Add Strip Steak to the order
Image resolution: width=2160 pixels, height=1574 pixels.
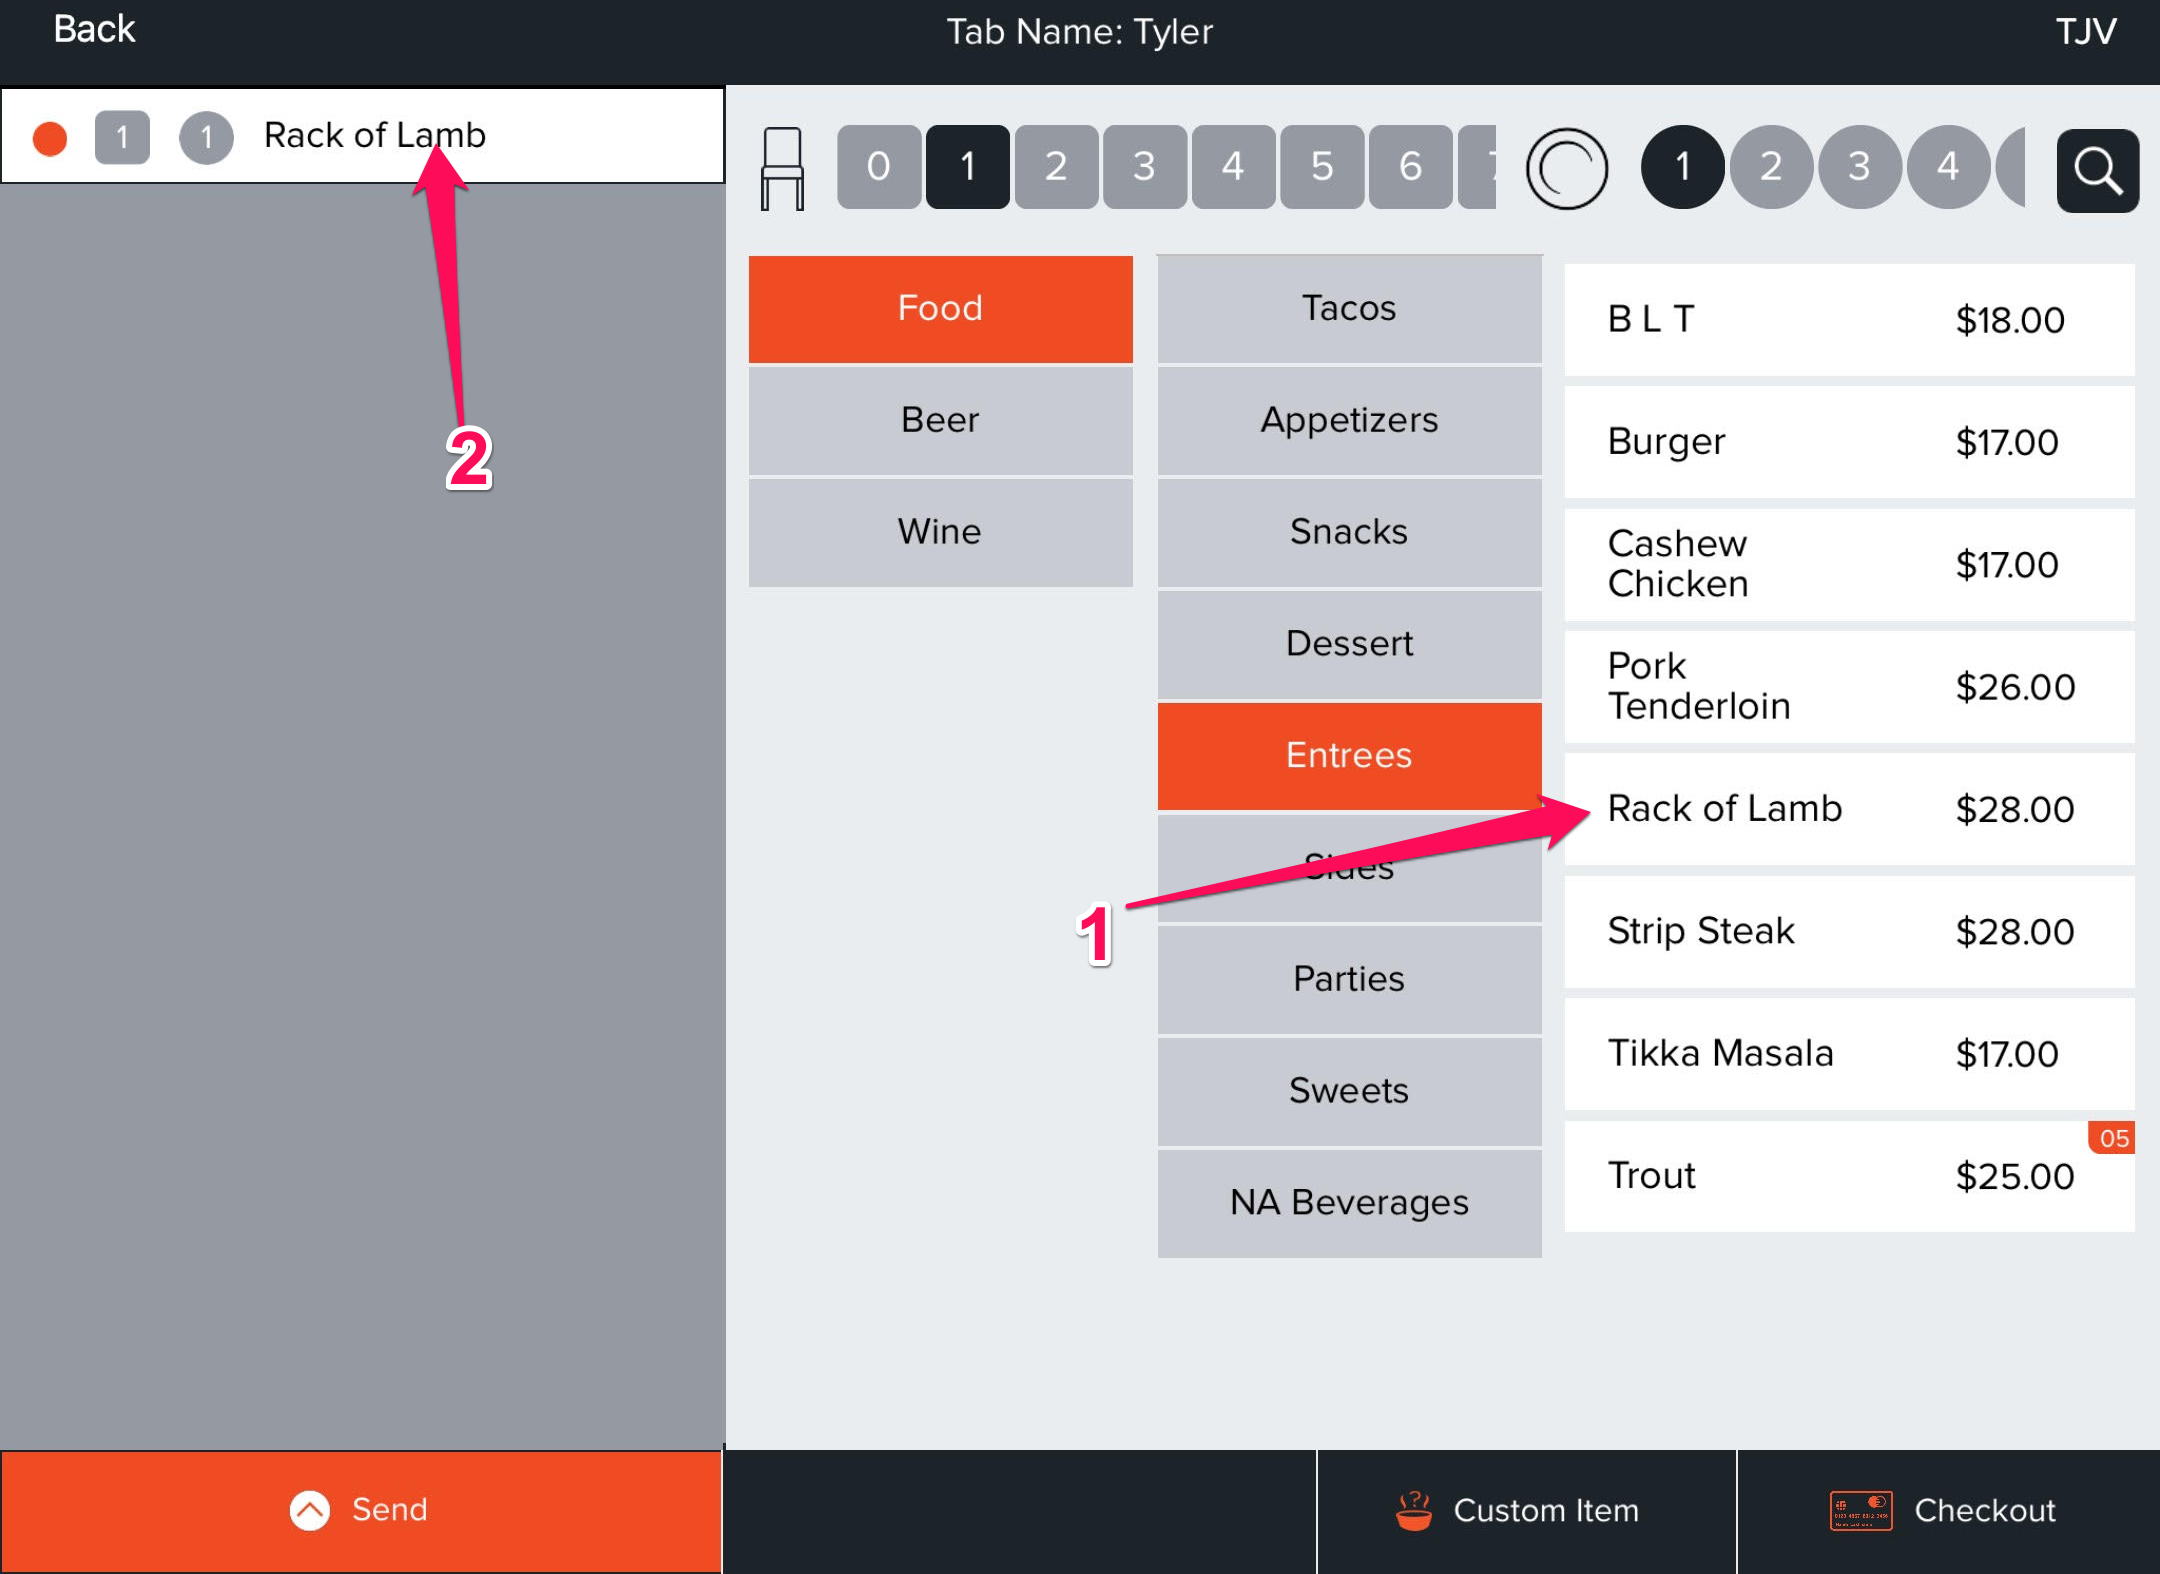pos(1848,932)
